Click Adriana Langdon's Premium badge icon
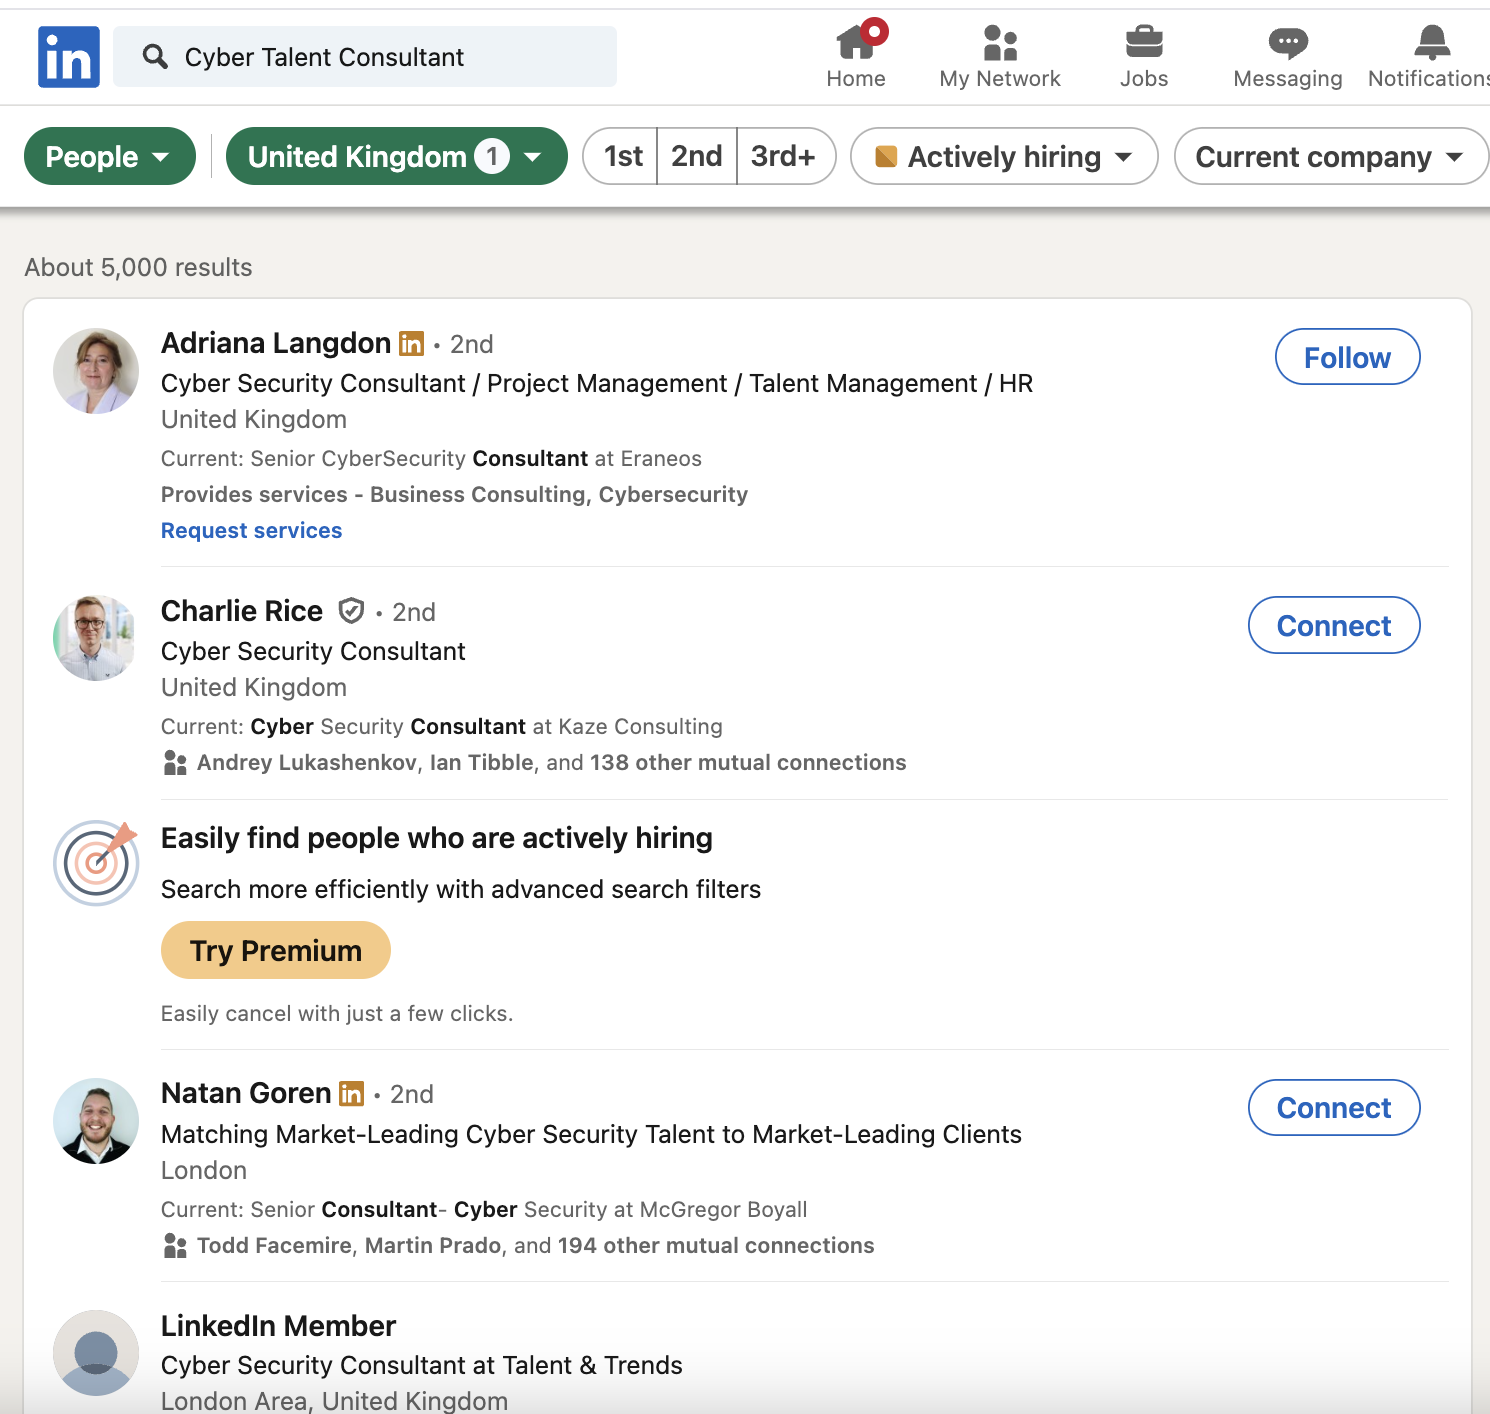The width and height of the screenshot is (1490, 1414). click(411, 344)
